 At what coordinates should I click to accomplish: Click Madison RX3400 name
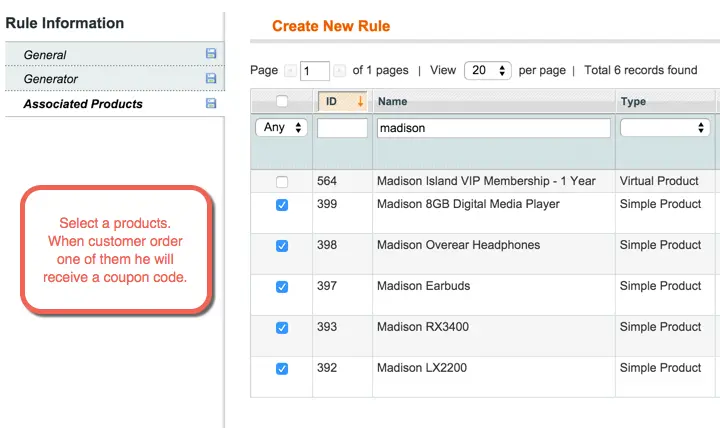423,327
